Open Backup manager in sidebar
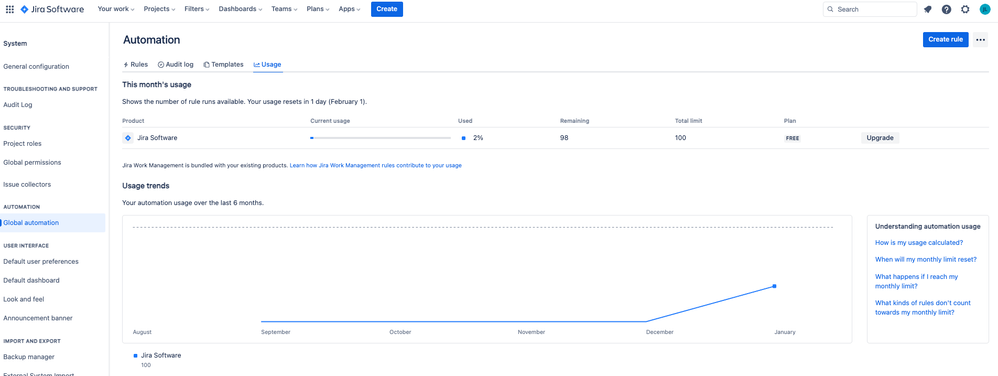Viewport: 998px width, 376px height. pyautogui.click(x=29, y=357)
